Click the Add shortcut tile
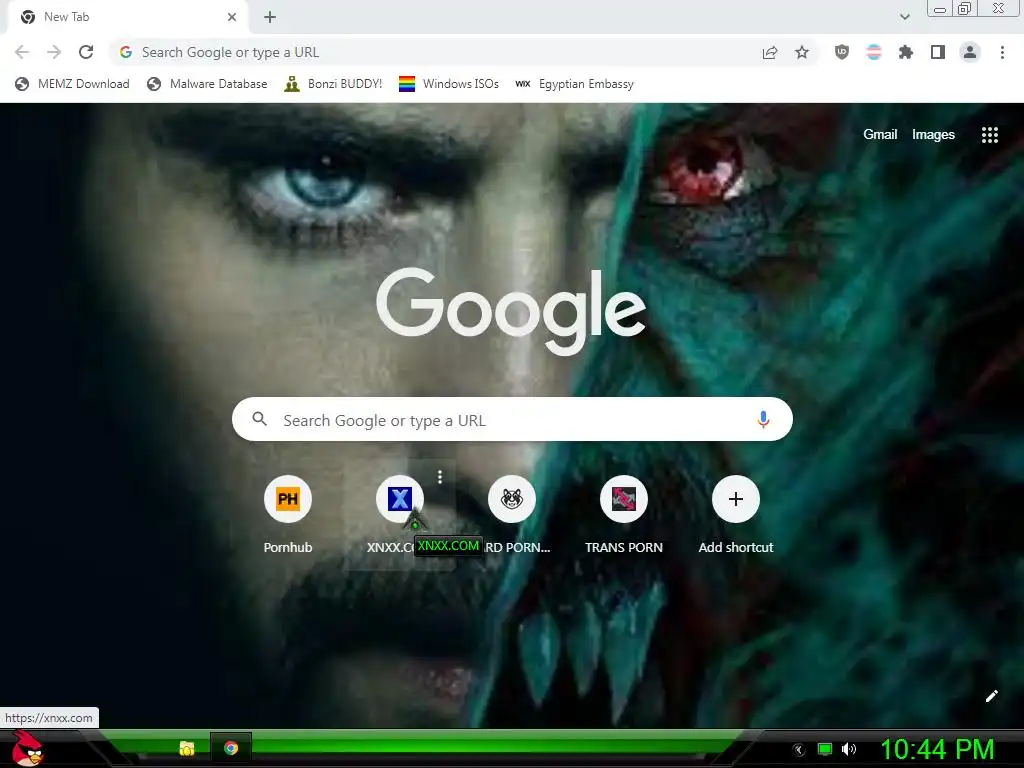 point(735,515)
